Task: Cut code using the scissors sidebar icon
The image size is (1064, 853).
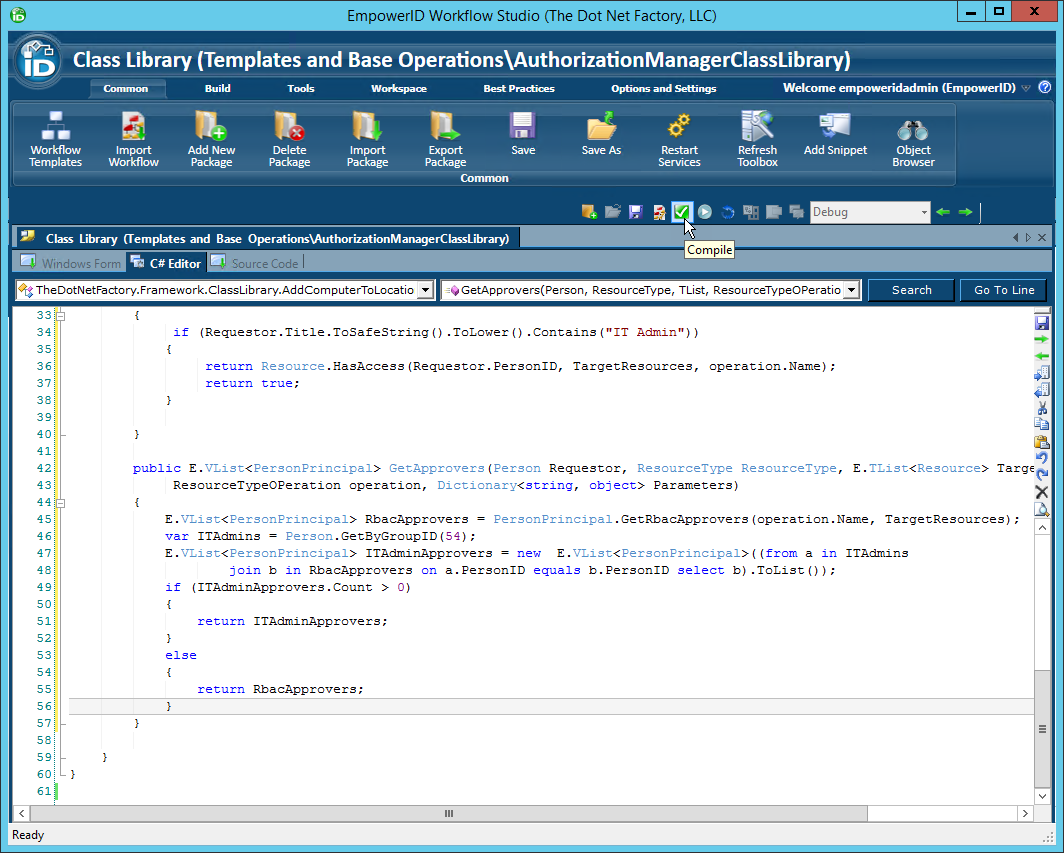Action: pos(1042,408)
